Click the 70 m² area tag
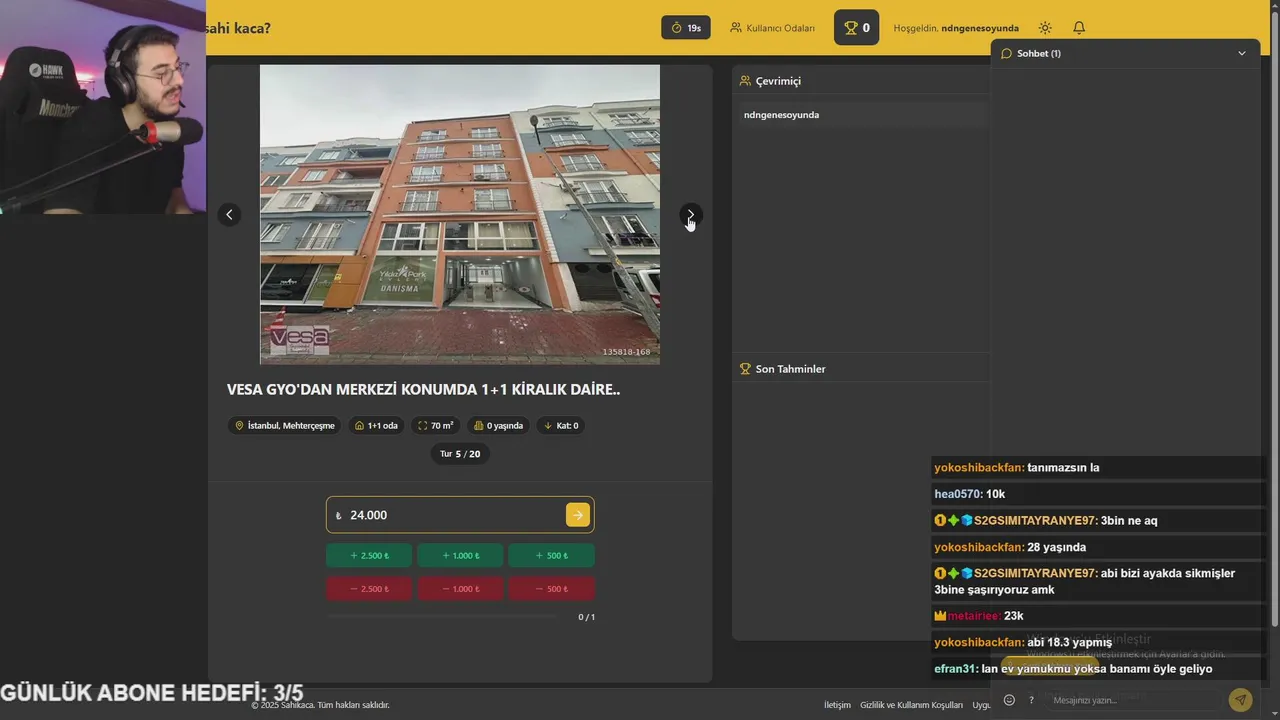This screenshot has height=720, width=1280. tap(436, 425)
